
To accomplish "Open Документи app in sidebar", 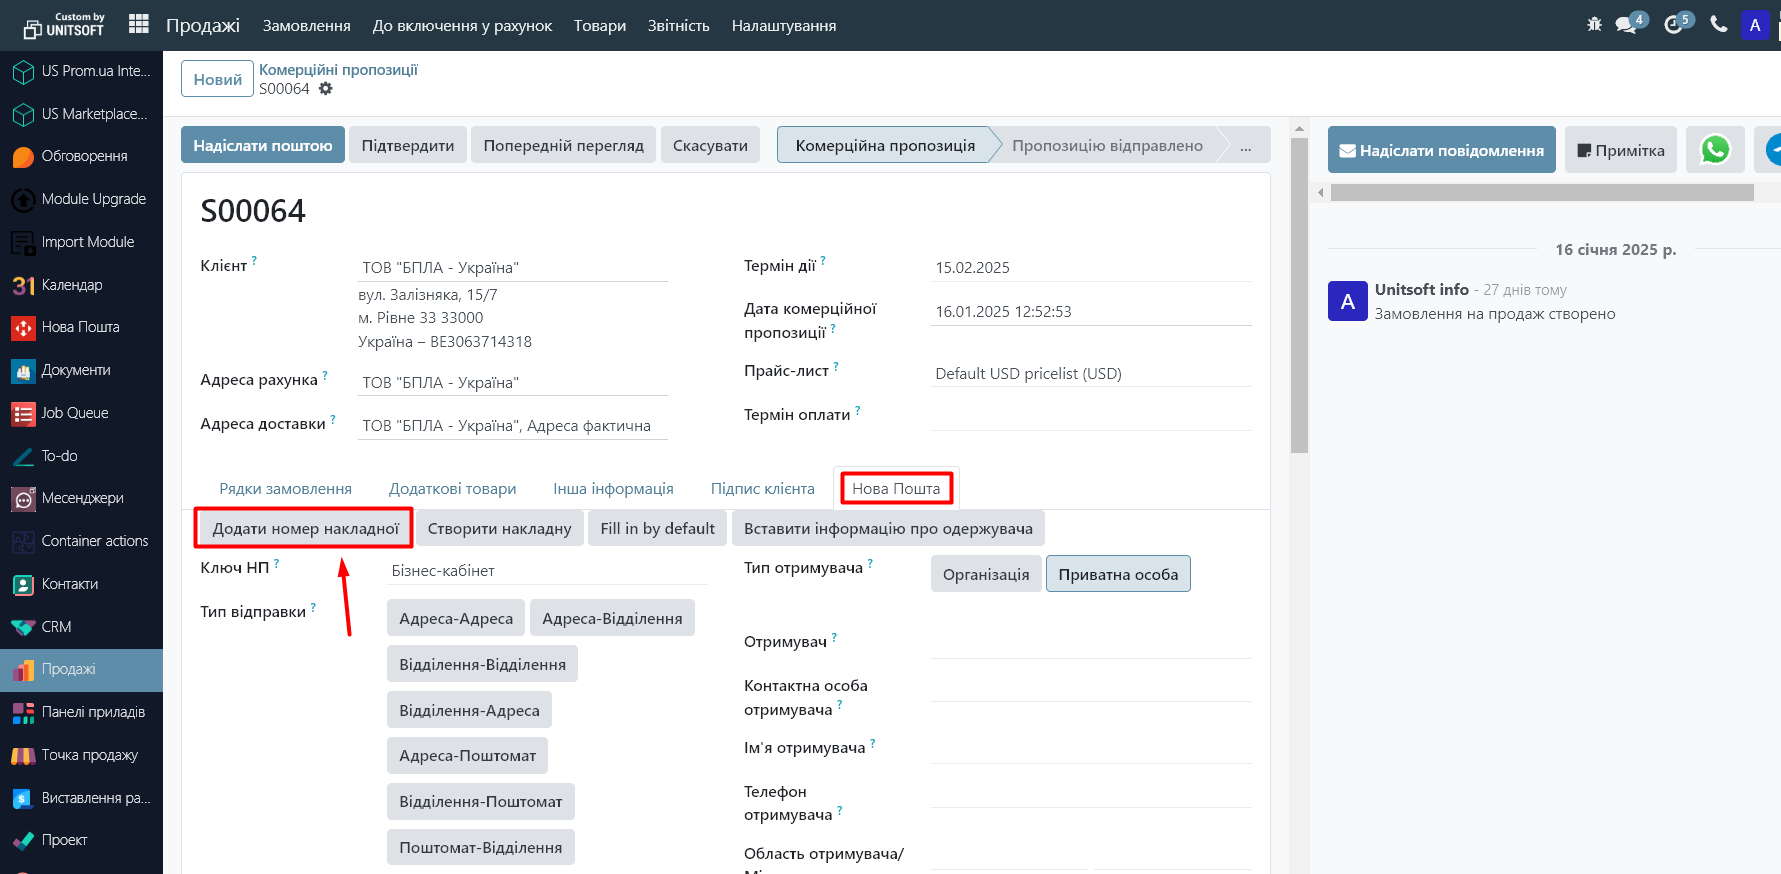I will (81, 370).
